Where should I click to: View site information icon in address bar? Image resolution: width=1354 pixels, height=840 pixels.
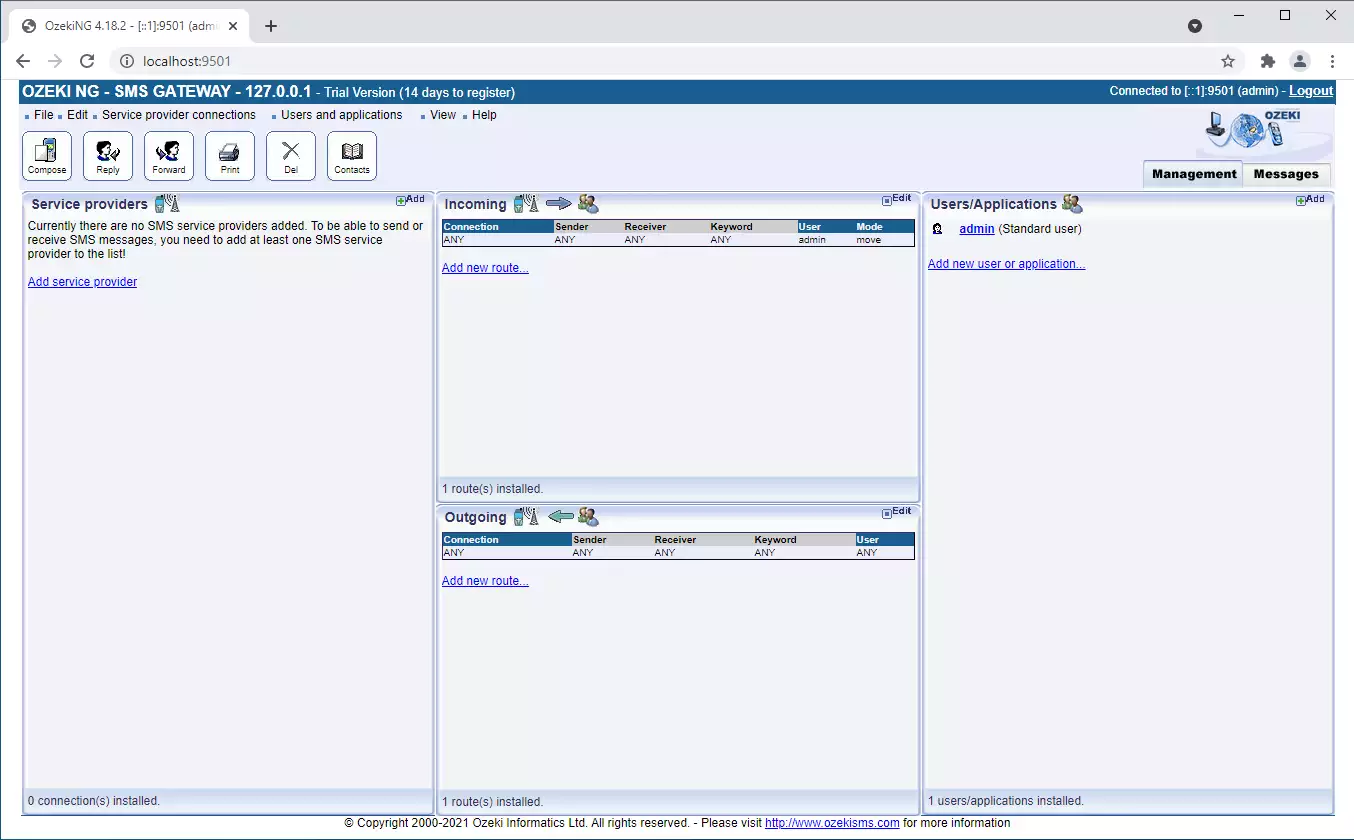(x=126, y=61)
